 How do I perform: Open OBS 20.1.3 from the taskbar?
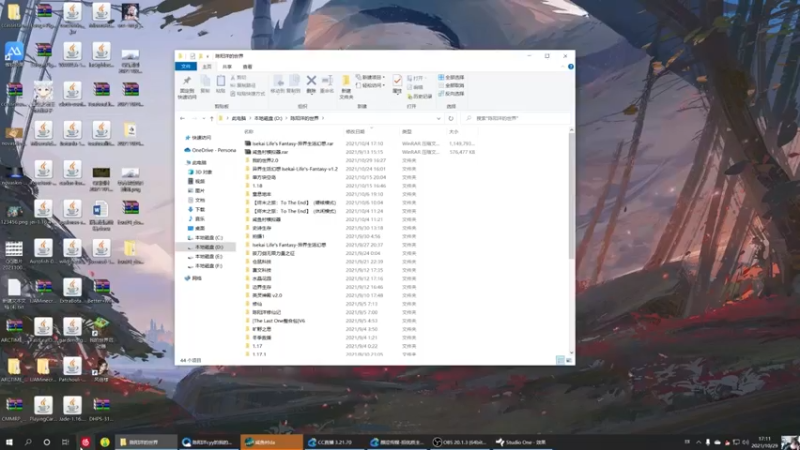coord(459,442)
